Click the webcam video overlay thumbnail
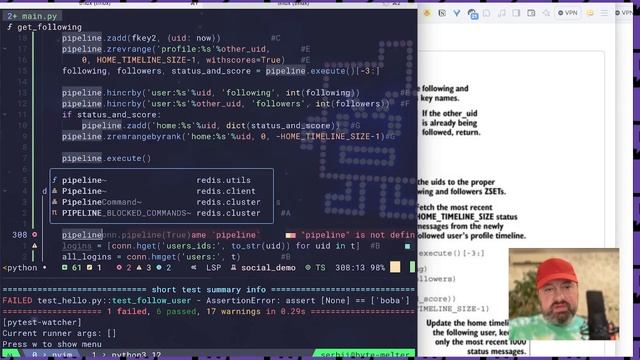 [564, 294]
